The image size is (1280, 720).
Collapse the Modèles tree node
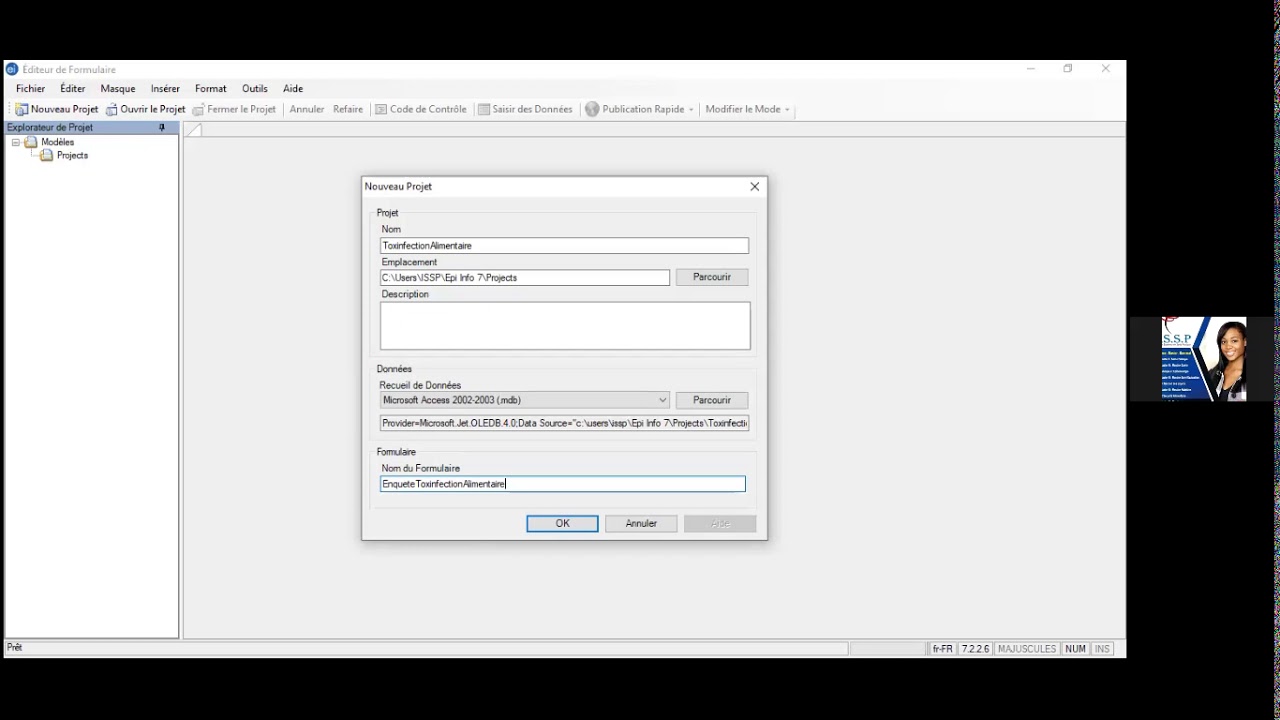point(15,142)
